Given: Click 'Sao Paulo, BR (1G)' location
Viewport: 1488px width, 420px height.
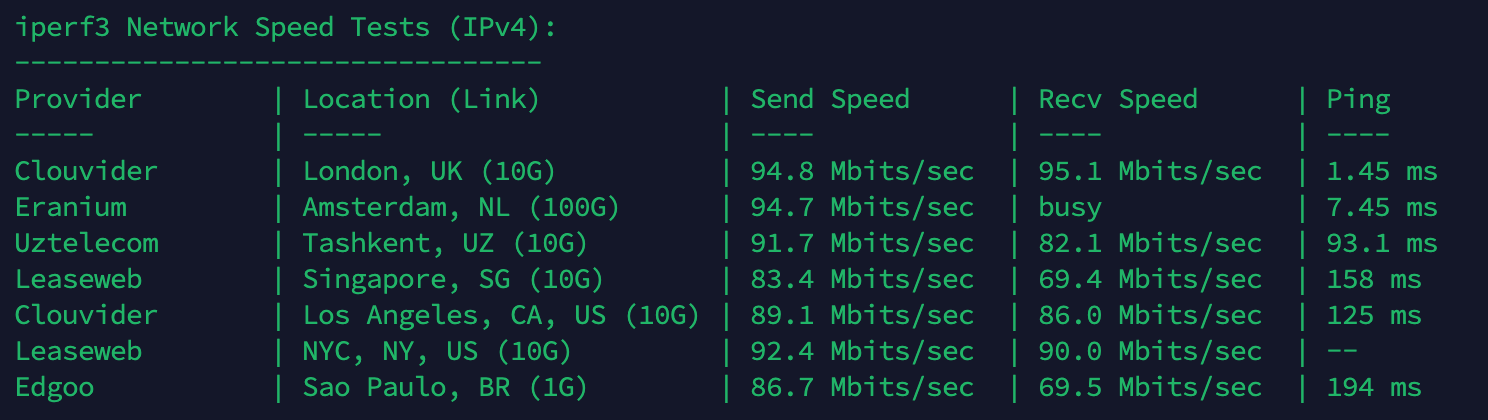Looking at the screenshot, I should (445, 387).
